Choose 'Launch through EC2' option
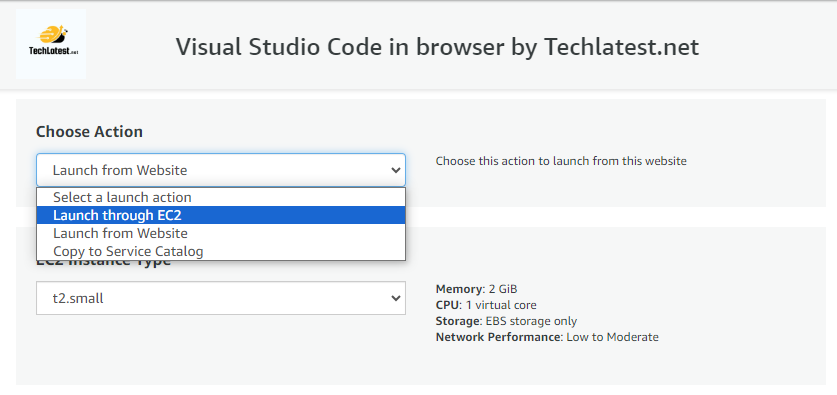 pyautogui.click(x=221, y=215)
